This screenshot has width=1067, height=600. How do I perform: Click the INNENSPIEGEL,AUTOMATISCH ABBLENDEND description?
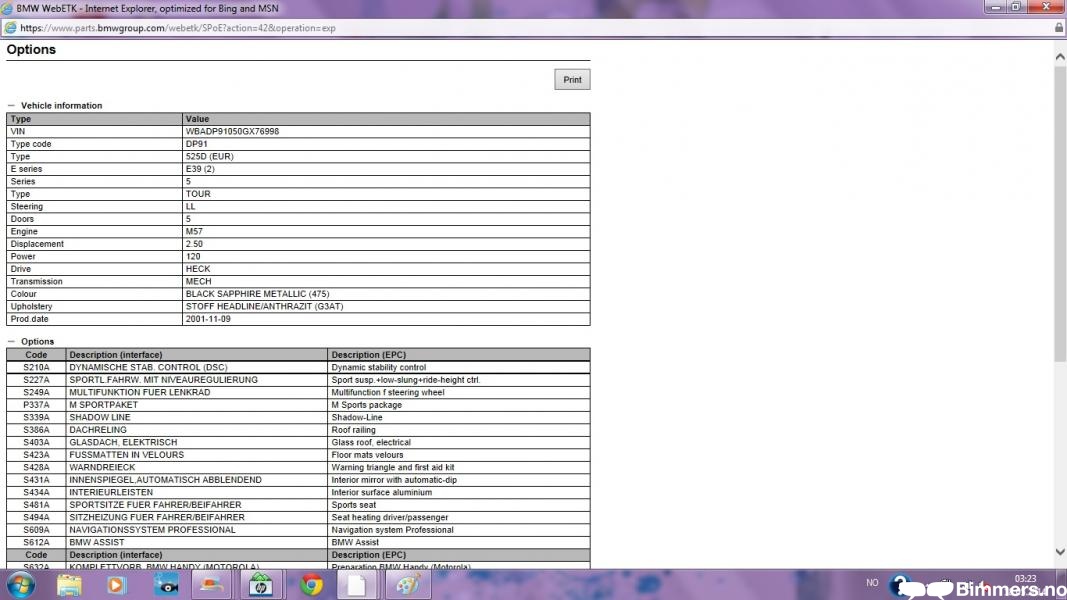pyautogui.click(x=165, y=480)
